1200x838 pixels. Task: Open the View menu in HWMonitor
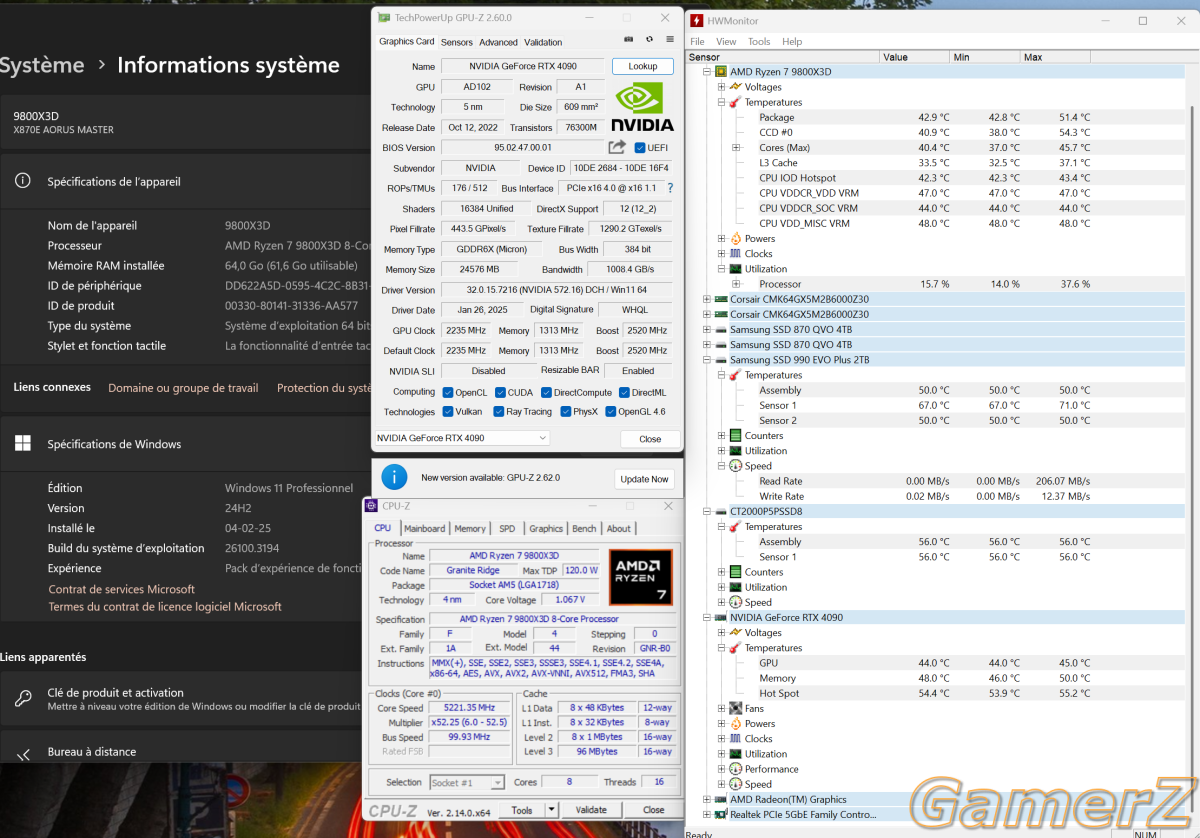tap(726, 41)
